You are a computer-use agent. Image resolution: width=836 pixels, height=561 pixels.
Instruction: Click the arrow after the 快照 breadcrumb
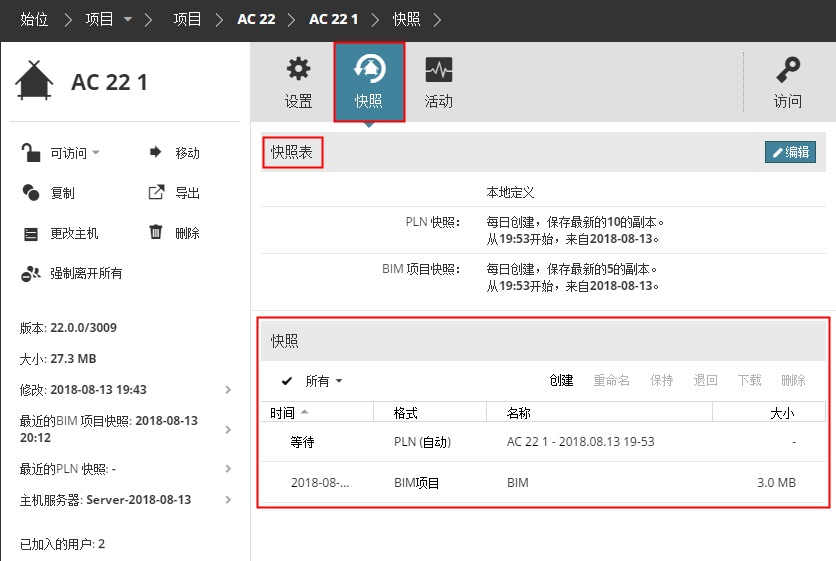click(438, 20)
